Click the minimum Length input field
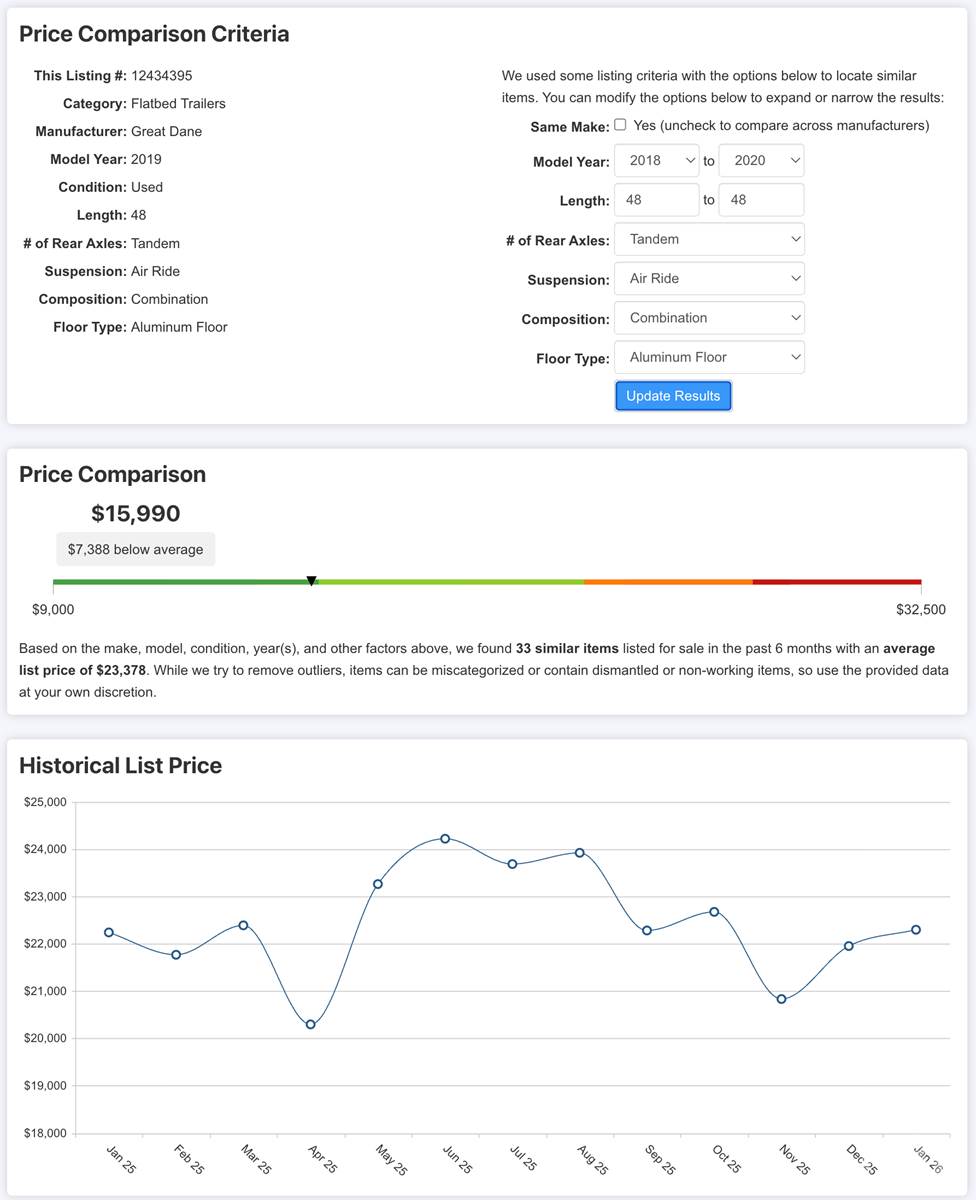The width and height of the screenshot is (976, 1200). pyautogui.click(x=656, y=200)
